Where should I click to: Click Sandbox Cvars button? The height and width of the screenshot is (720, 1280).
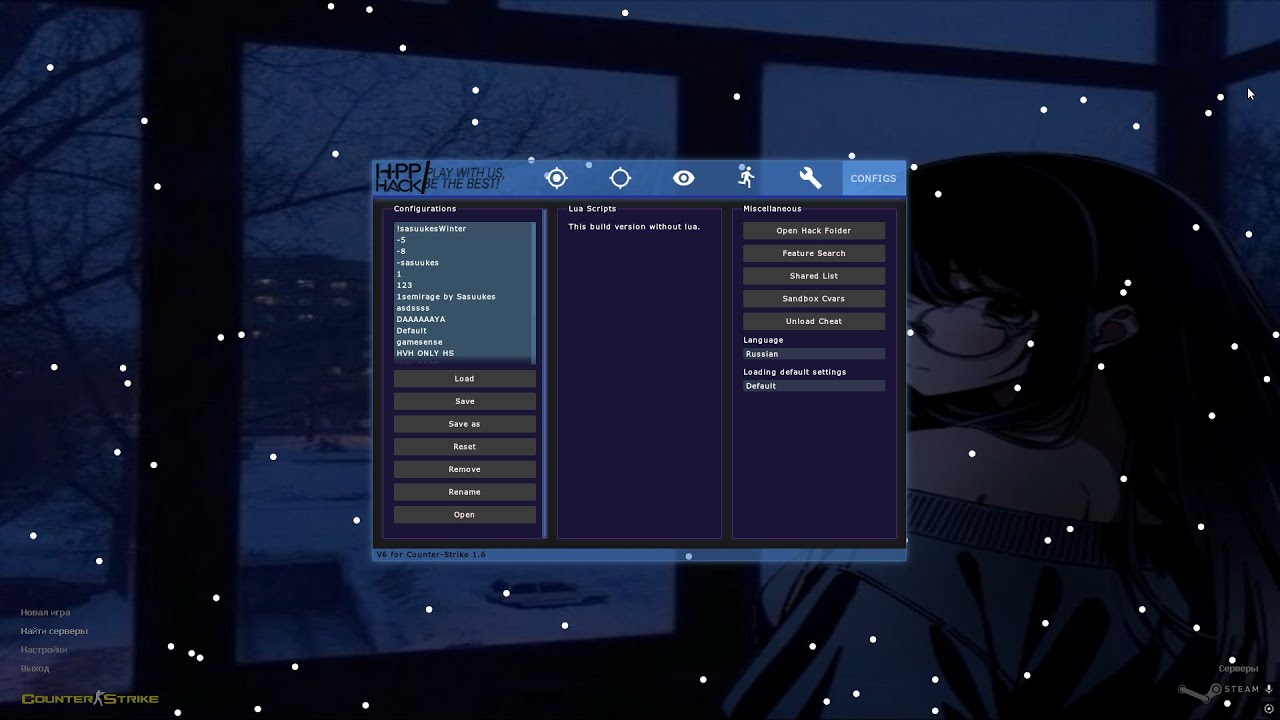point(814,299)
